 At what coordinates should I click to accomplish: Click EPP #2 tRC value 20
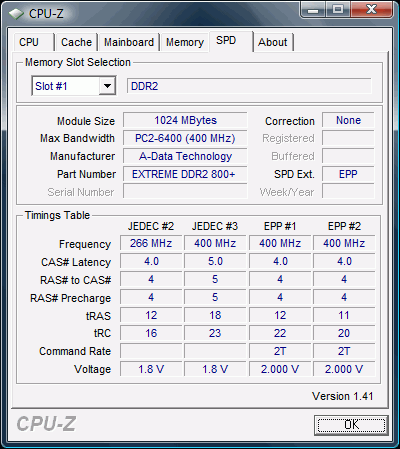344,333
